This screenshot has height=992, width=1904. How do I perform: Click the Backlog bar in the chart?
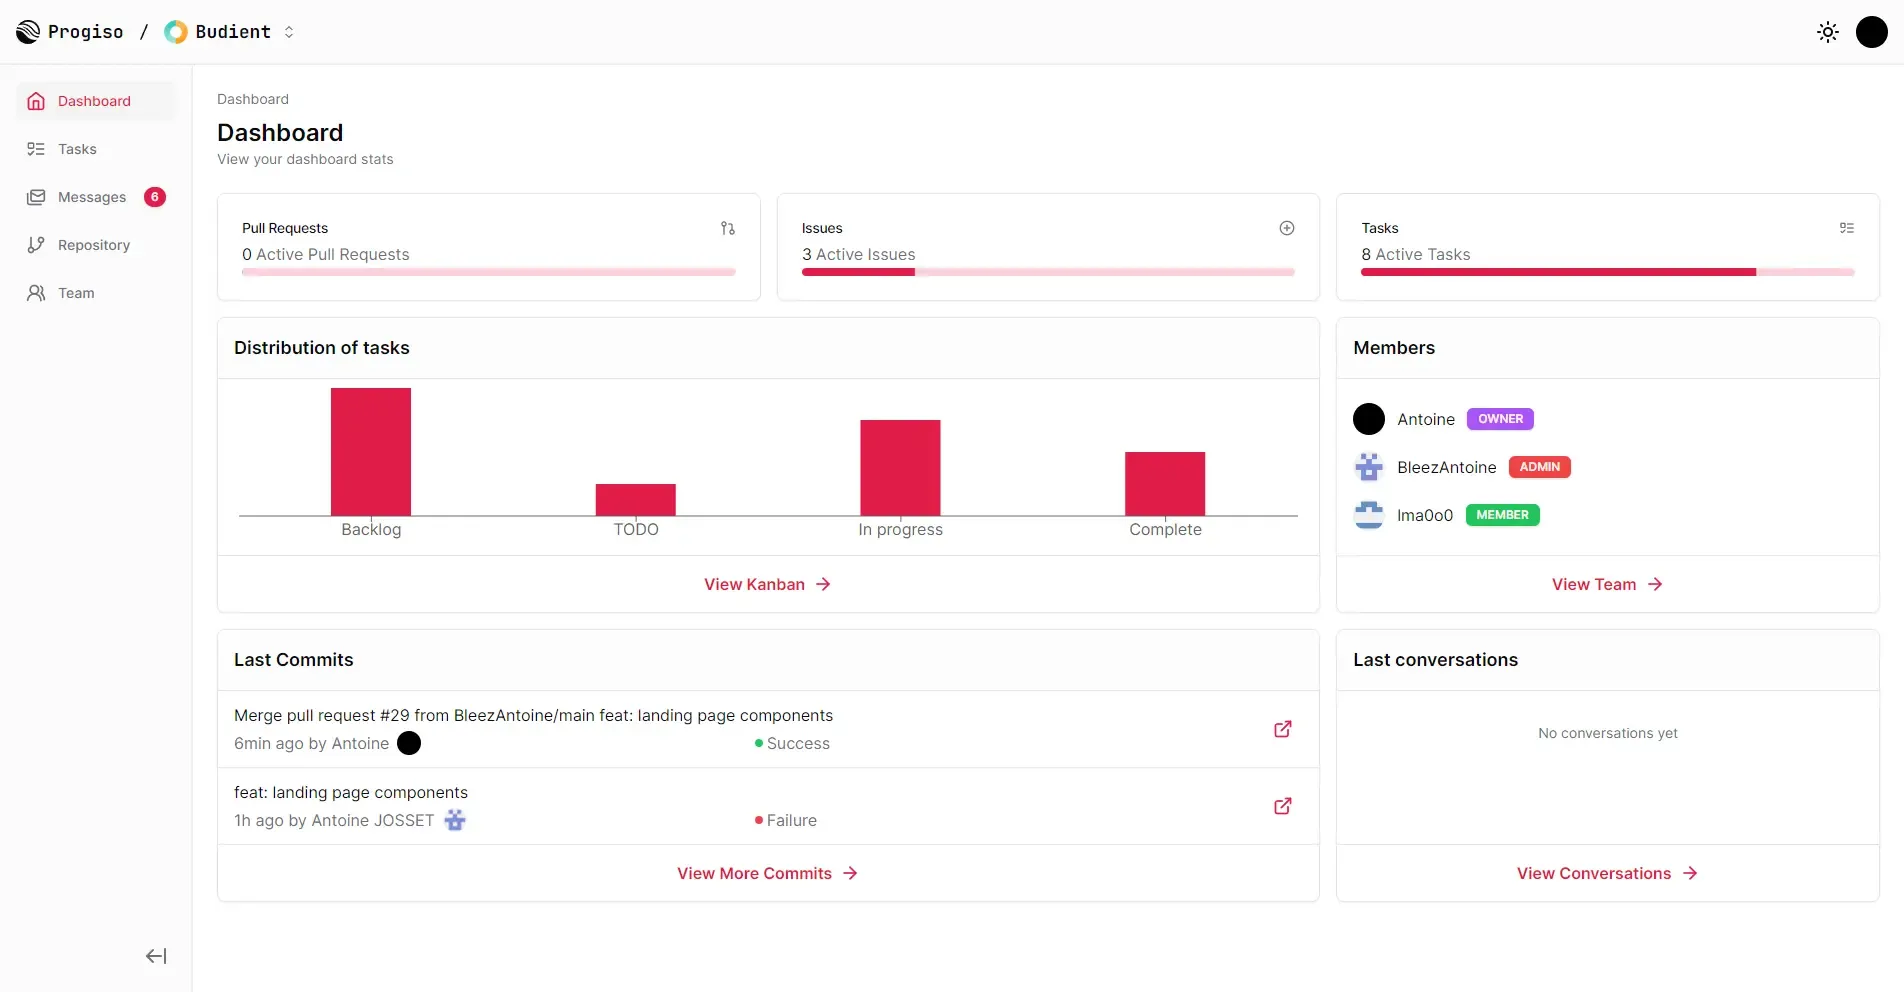[371, 452]
